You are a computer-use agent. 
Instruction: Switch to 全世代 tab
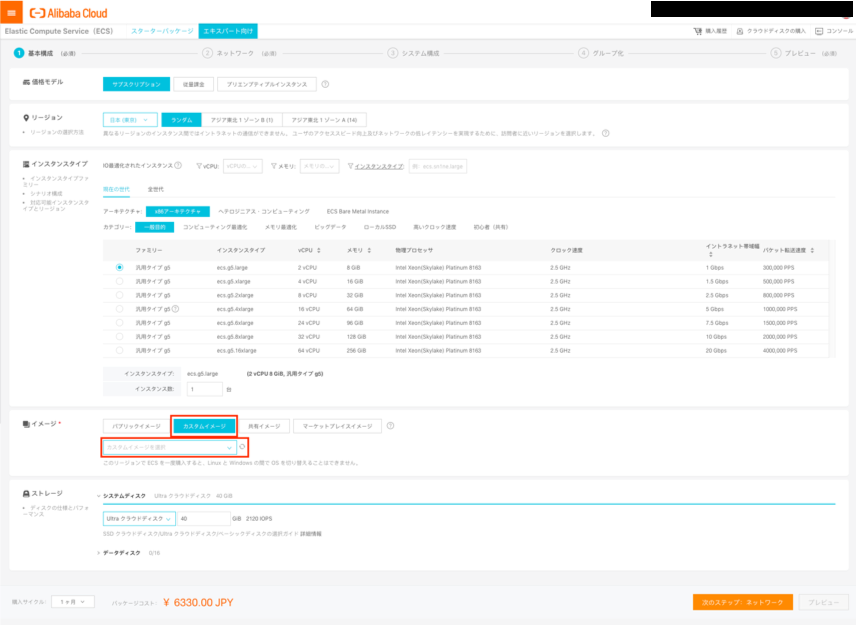click(156, 189)
